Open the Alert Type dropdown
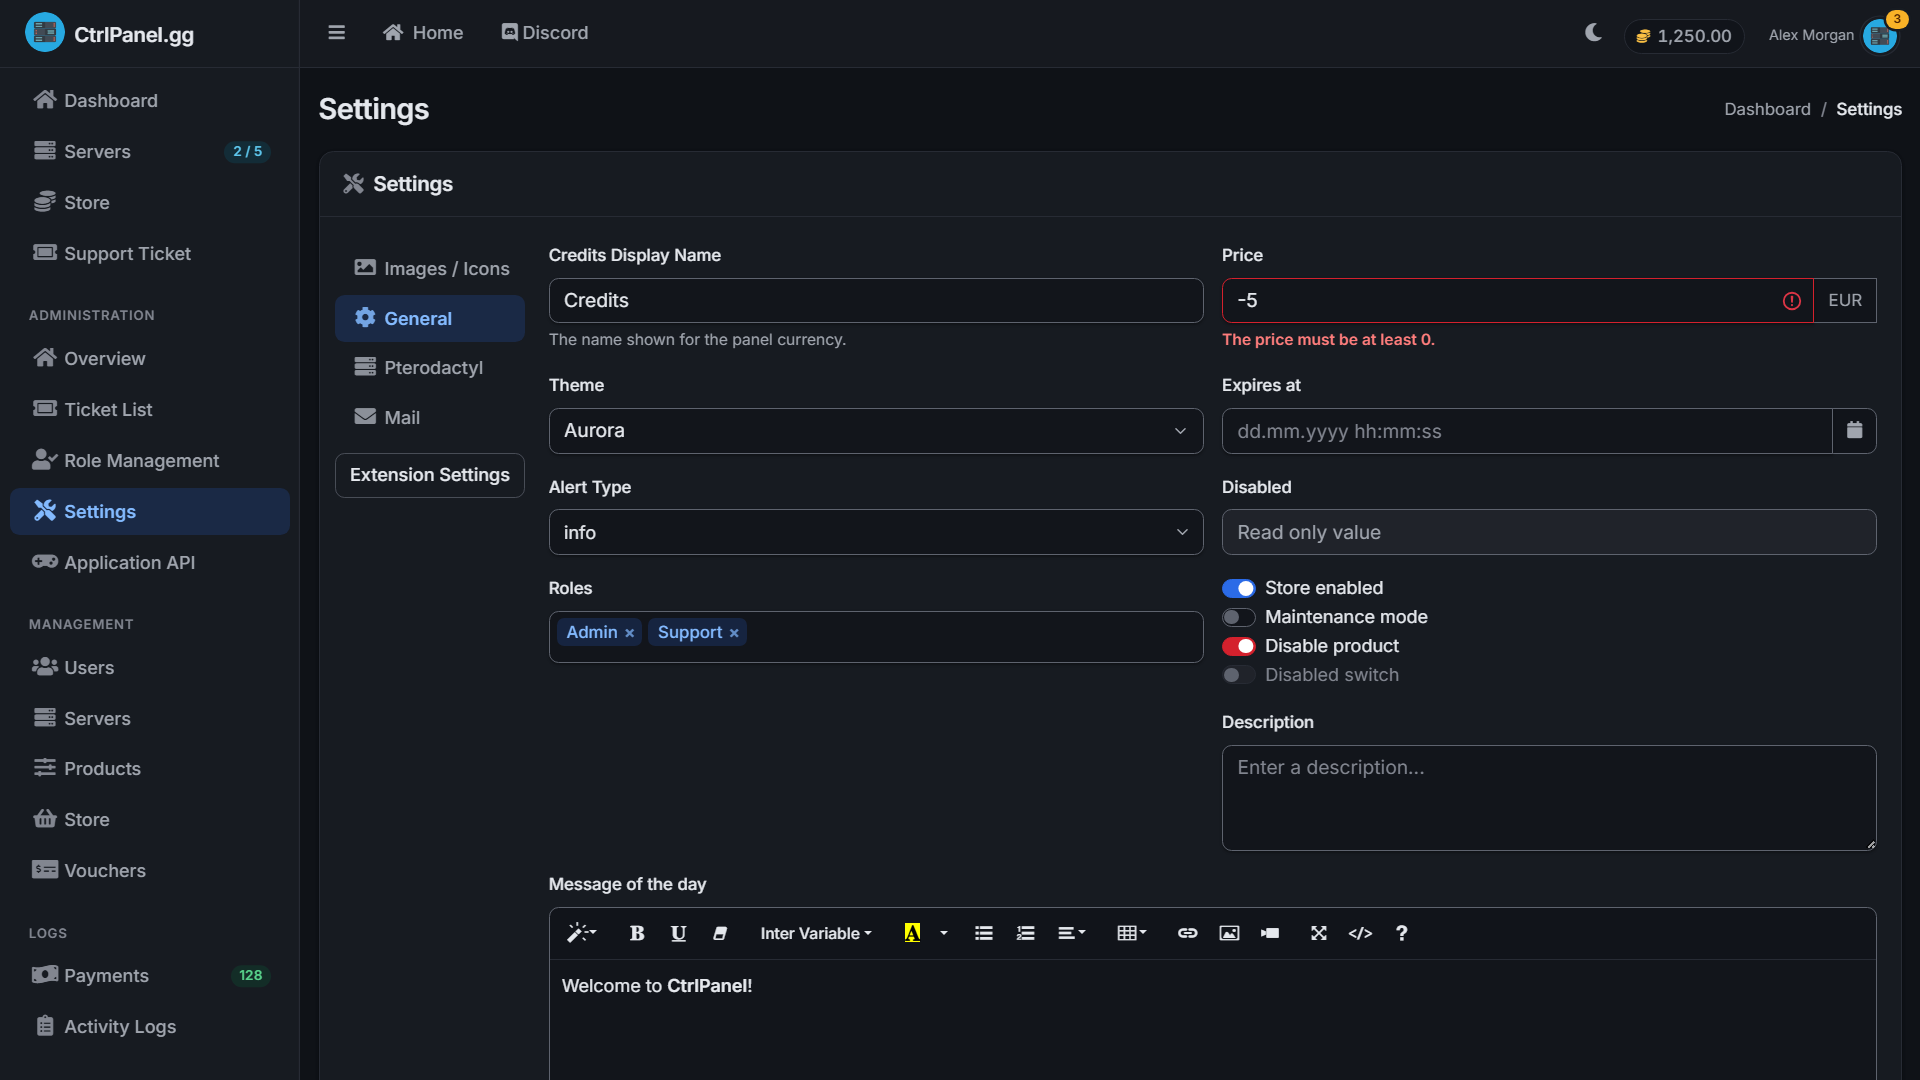This screenshot has width=1920, height=1080. click(875, 532)
